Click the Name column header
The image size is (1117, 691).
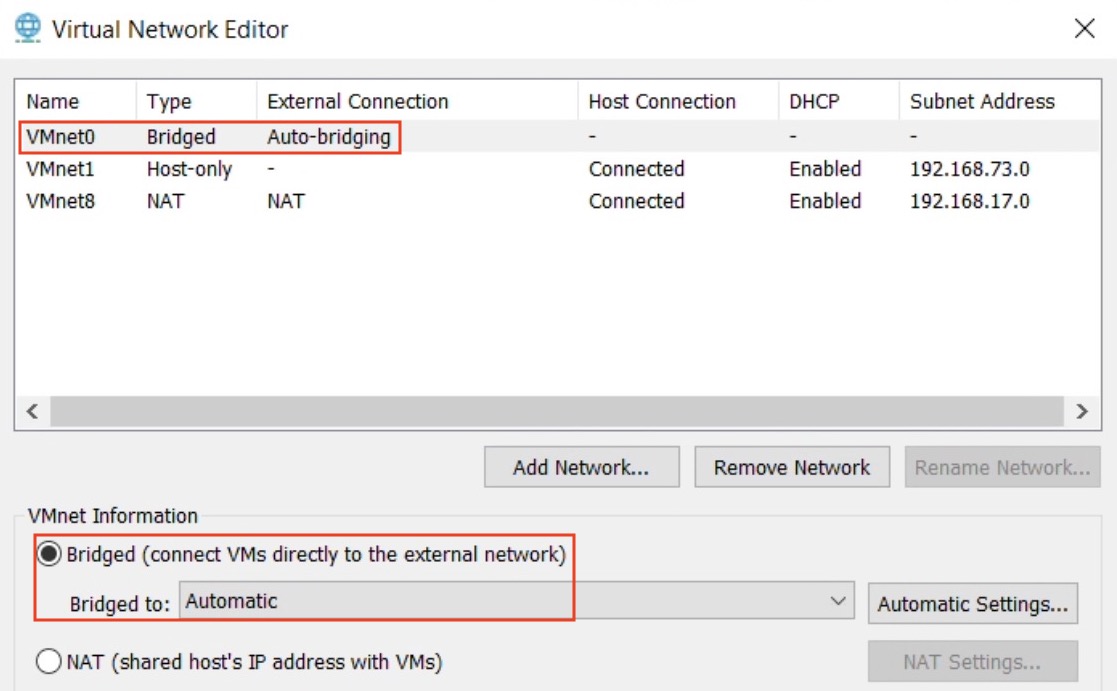click(53, 102)
